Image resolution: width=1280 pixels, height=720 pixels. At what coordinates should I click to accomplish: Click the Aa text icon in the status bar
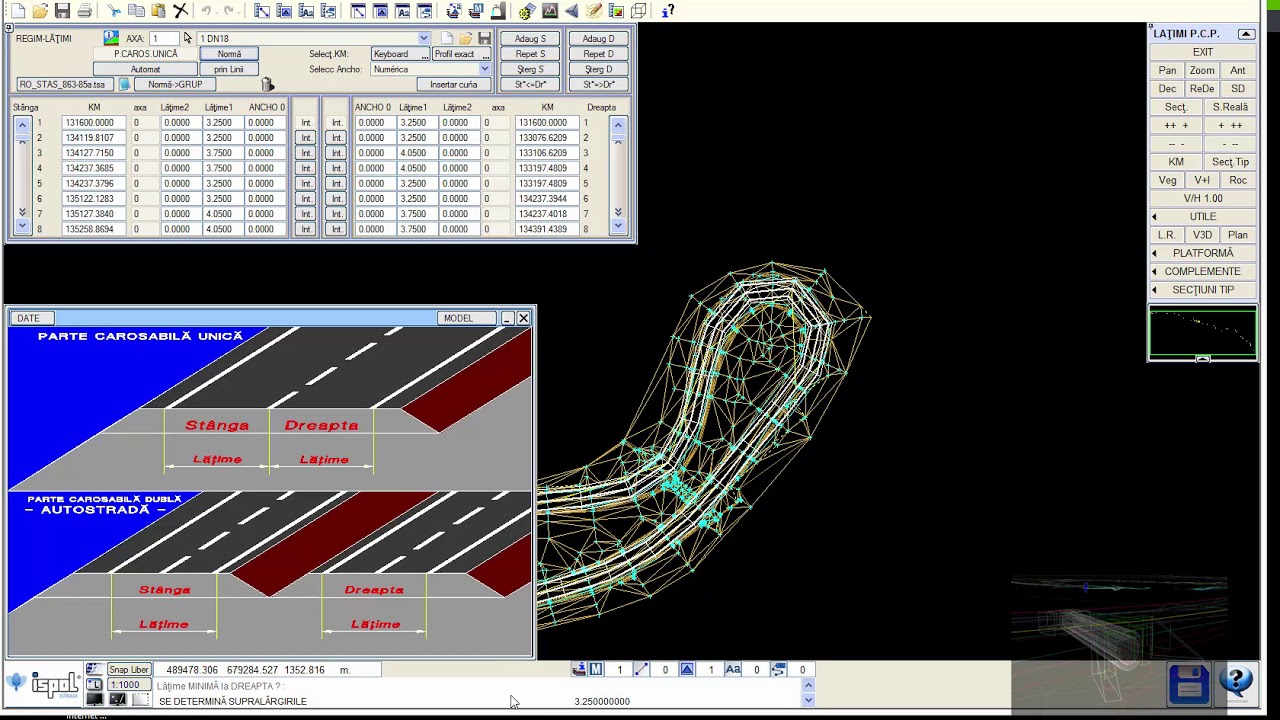[x=733, y=670]
